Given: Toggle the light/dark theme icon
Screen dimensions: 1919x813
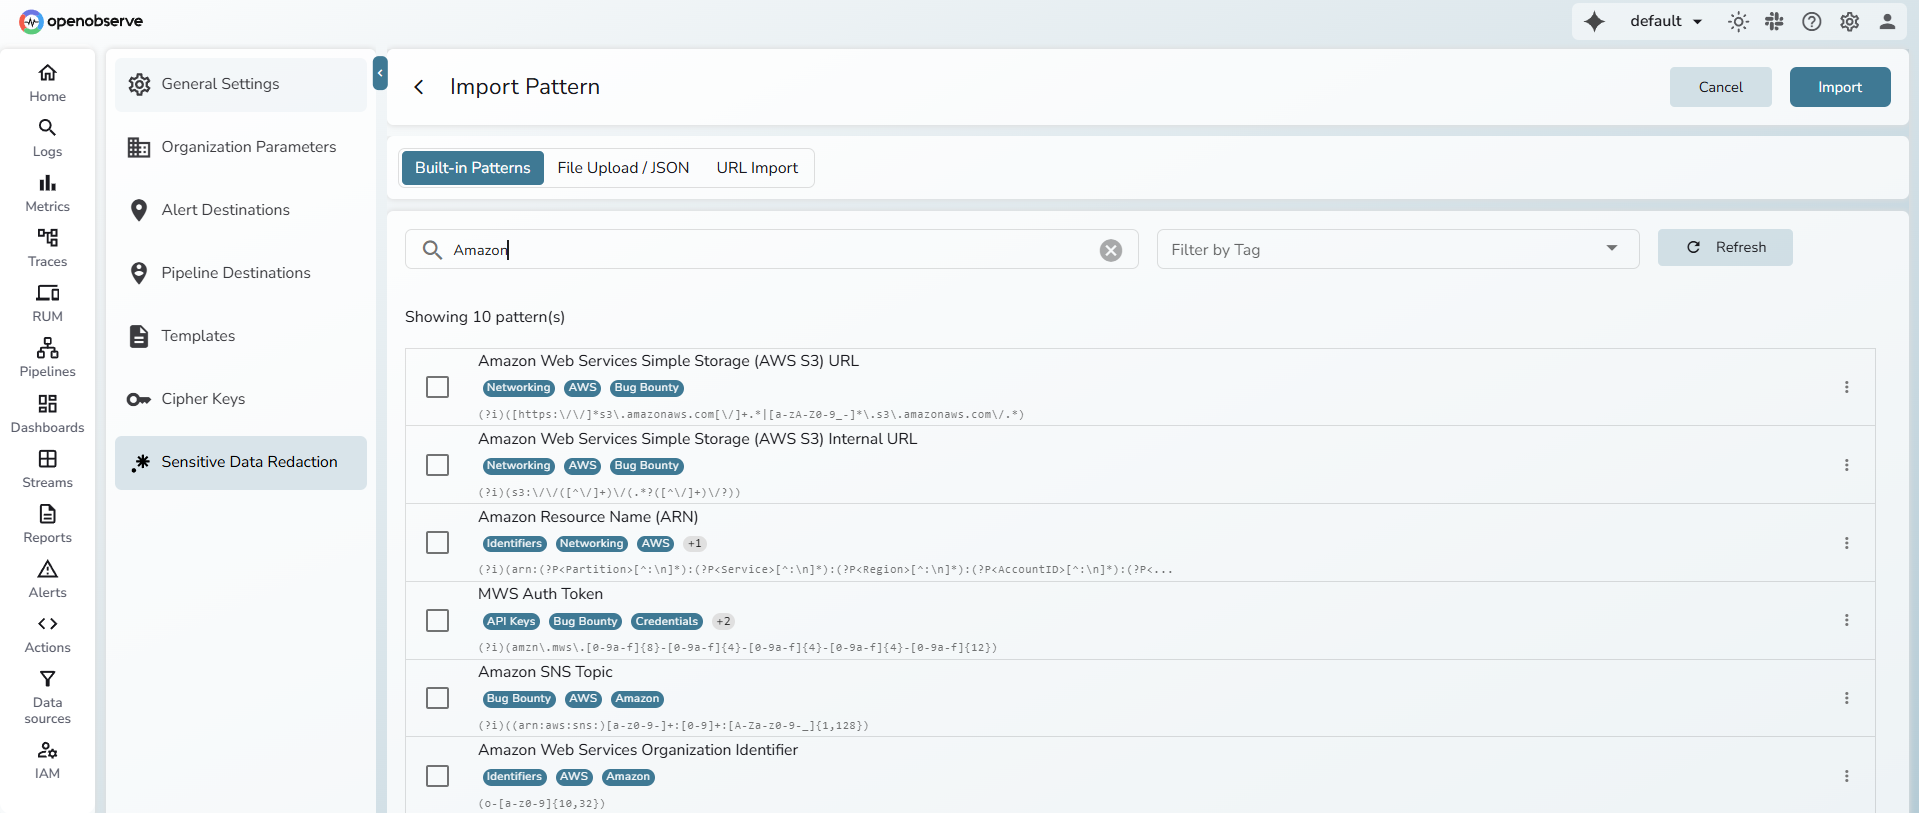Looking at the screenshot, I should [x=1738, y=22].
